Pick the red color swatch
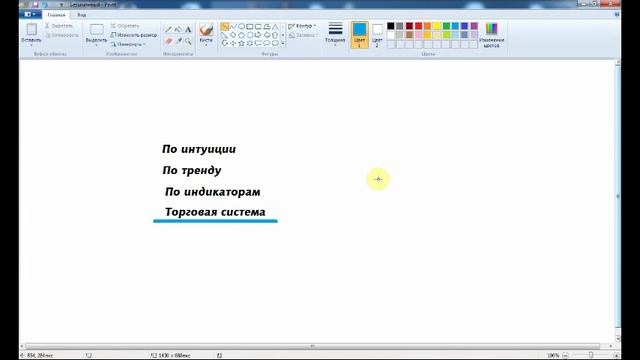This screenshot has height=360, width=640. [x=418, y=26]
